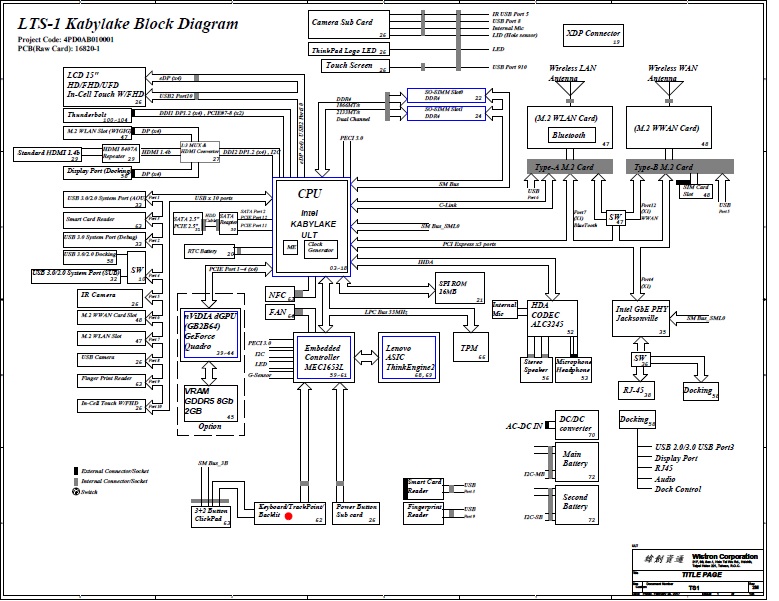Select the Touch Screen block
Viewport: 779px width, 601px height.
(355, 66)
